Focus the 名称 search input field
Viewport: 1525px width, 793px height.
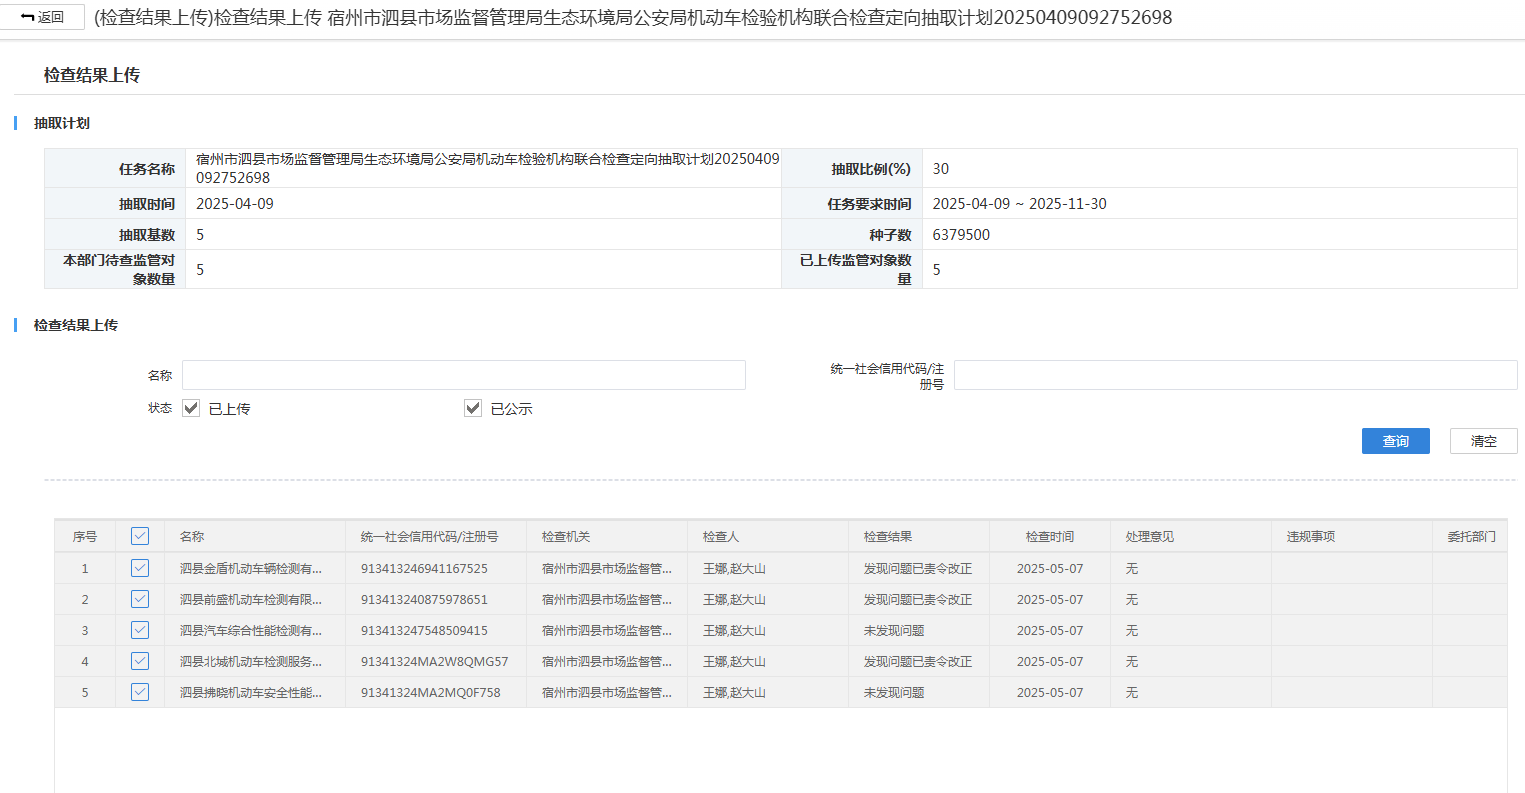point(464,375)
